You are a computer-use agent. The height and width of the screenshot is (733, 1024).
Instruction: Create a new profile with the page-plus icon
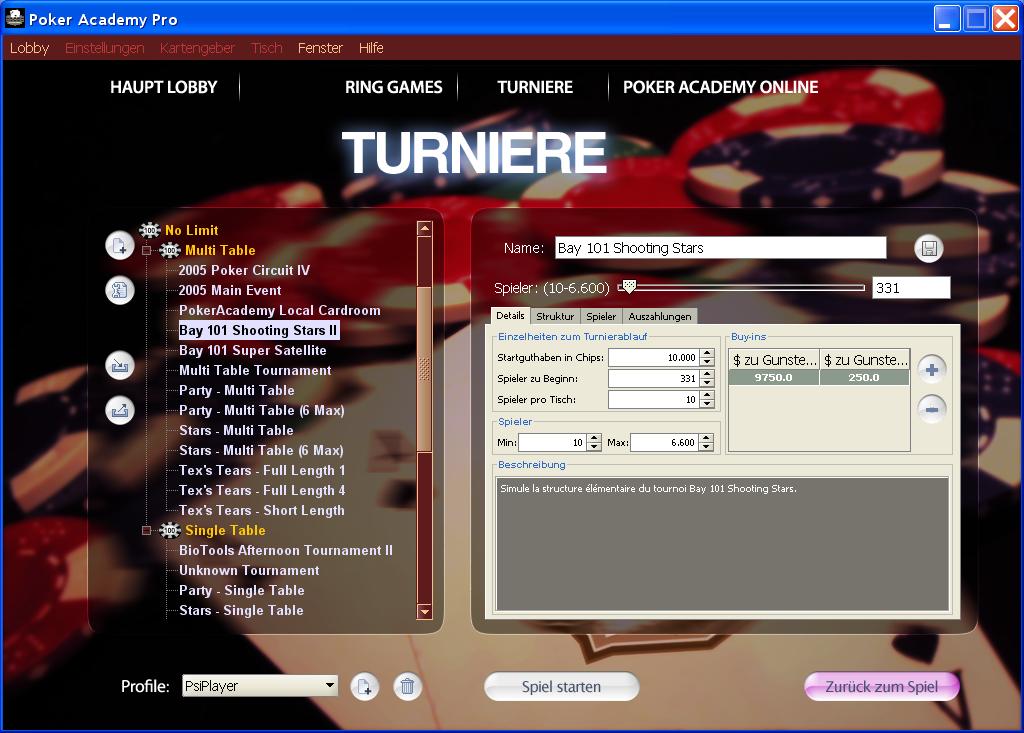pyautogui.click(x=364, y=687)
